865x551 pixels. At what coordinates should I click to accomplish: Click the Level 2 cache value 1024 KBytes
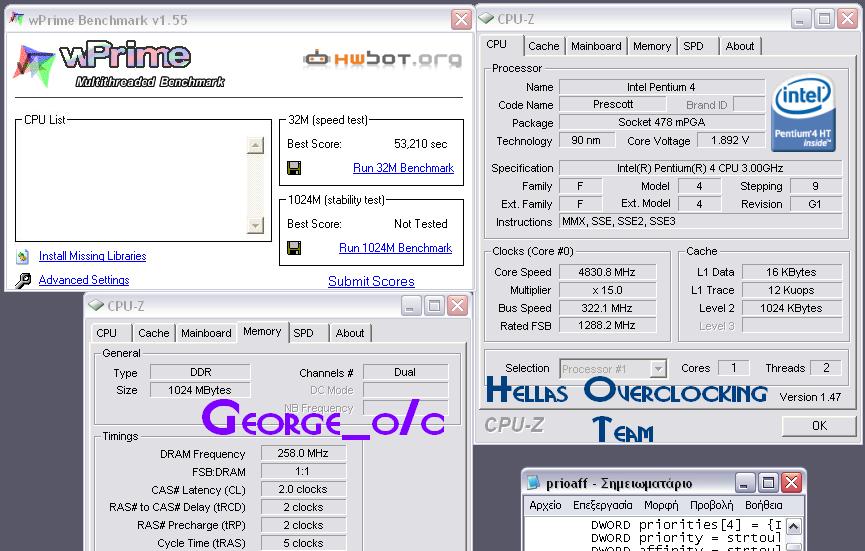click(x=792, y=308)
